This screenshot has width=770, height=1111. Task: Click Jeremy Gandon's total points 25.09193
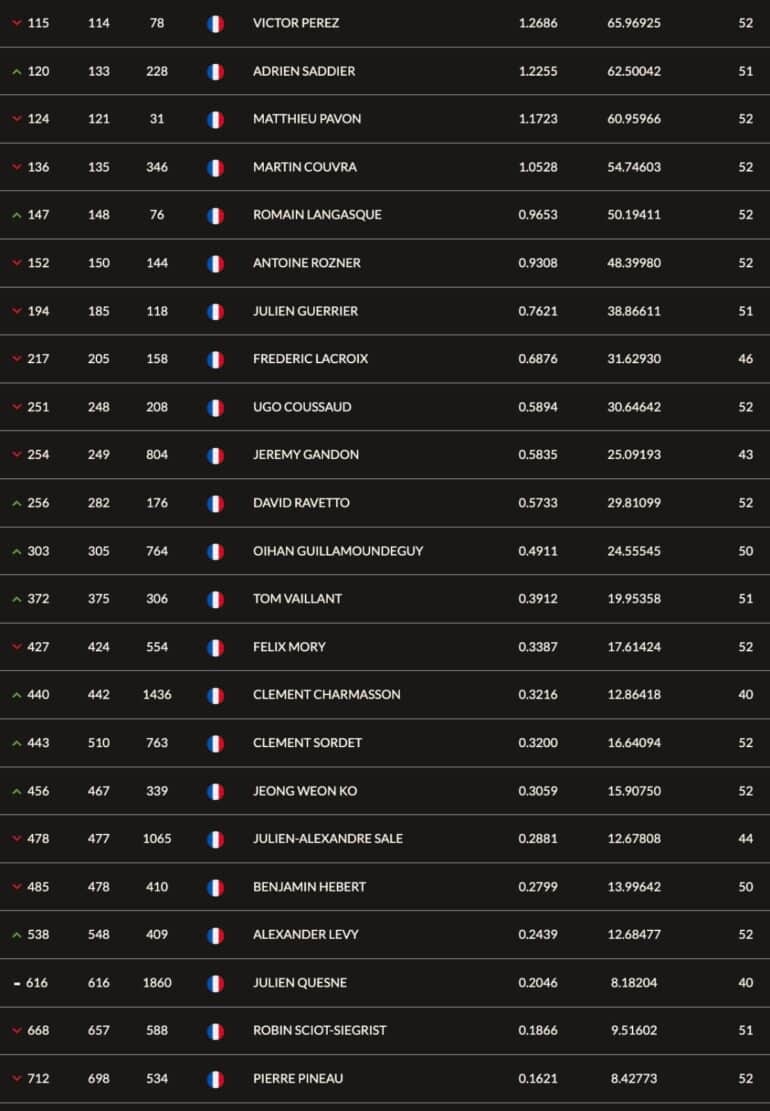tap(634, 455)
